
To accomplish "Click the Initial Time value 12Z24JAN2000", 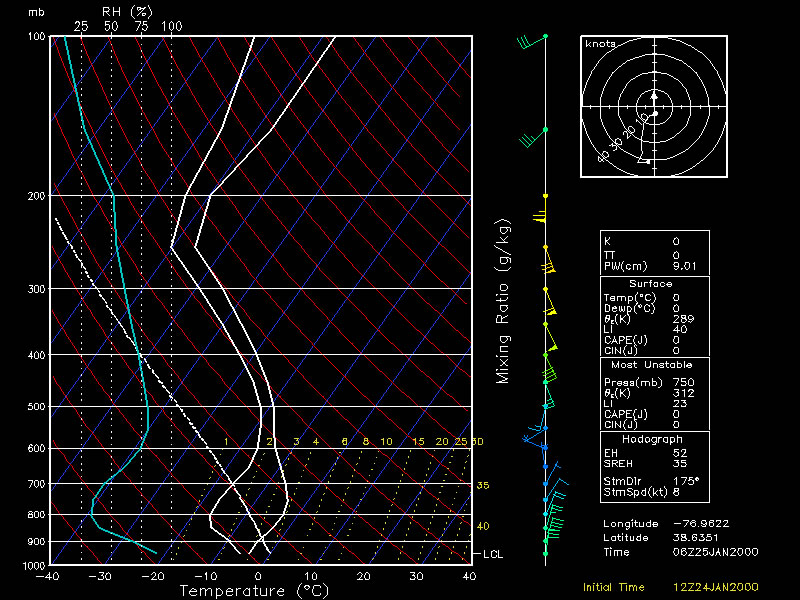I will (x=715, y=587).
